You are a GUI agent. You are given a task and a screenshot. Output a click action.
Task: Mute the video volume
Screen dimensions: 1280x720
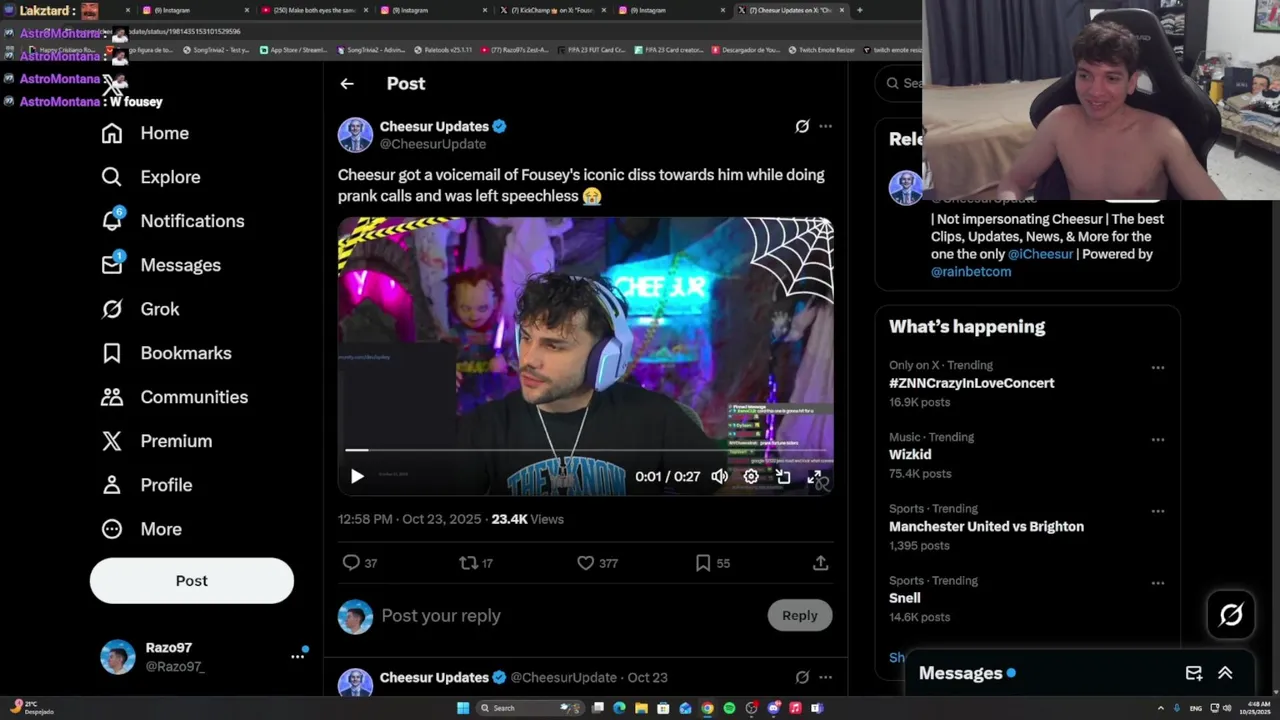tap(719, 477)
